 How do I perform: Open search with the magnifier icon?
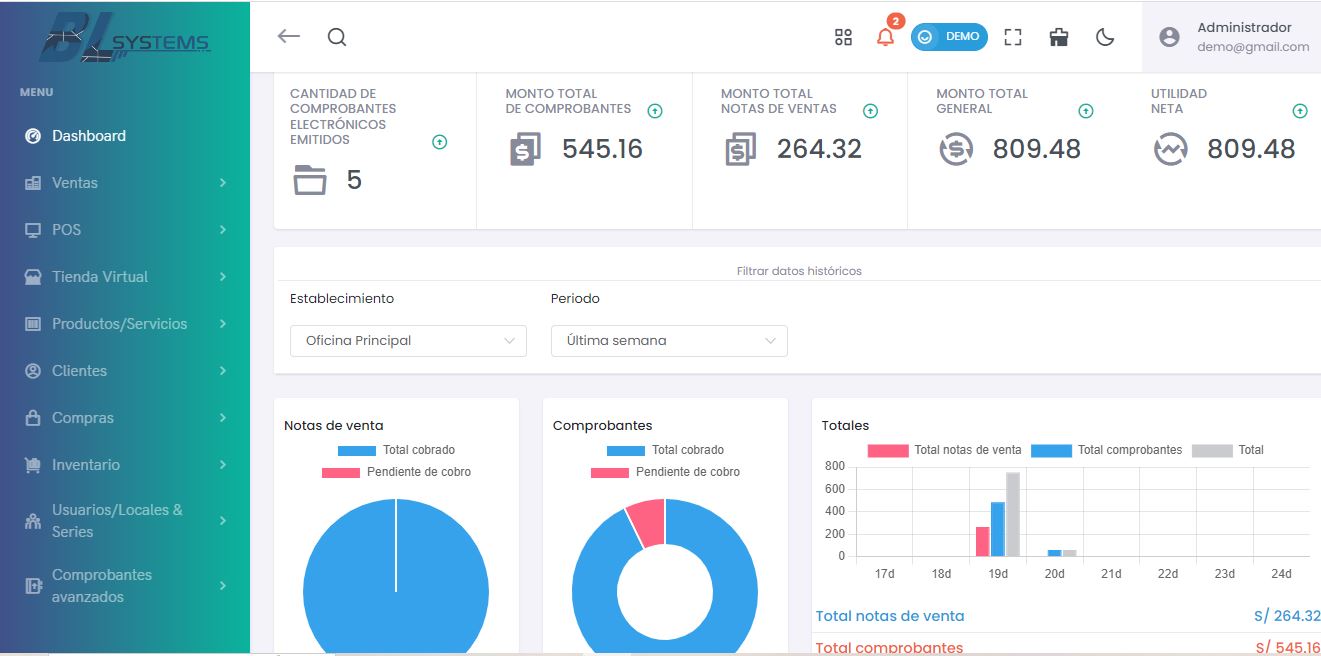point(337,37)
